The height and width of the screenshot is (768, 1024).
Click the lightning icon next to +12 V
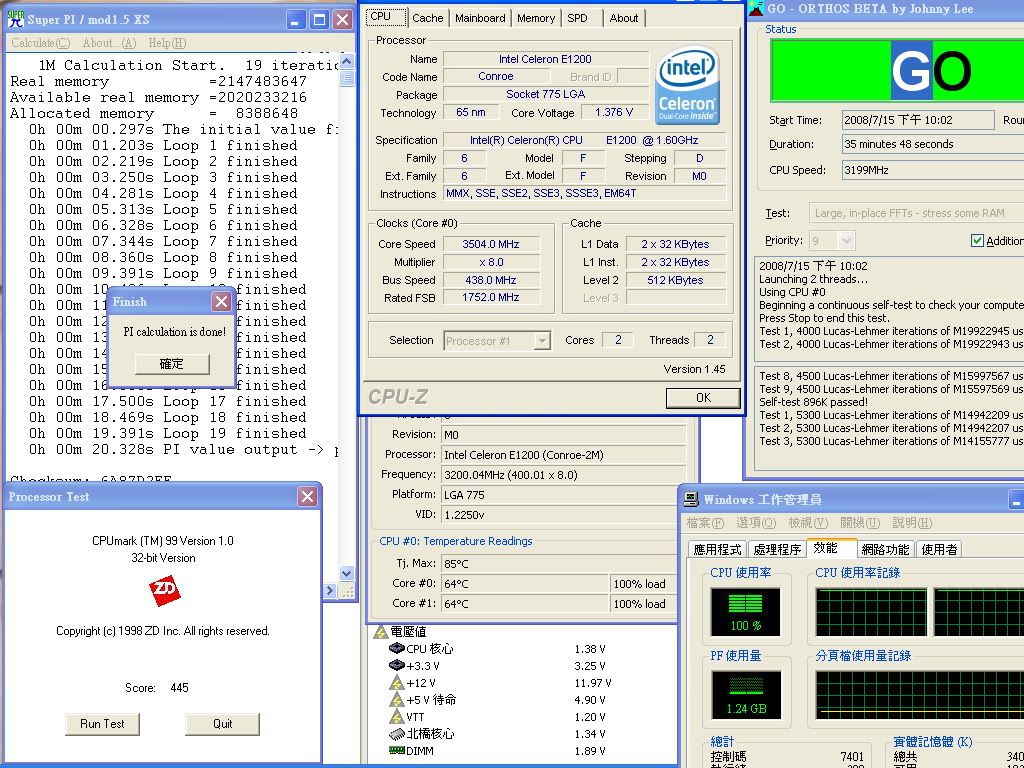click(x=396, y=682)
